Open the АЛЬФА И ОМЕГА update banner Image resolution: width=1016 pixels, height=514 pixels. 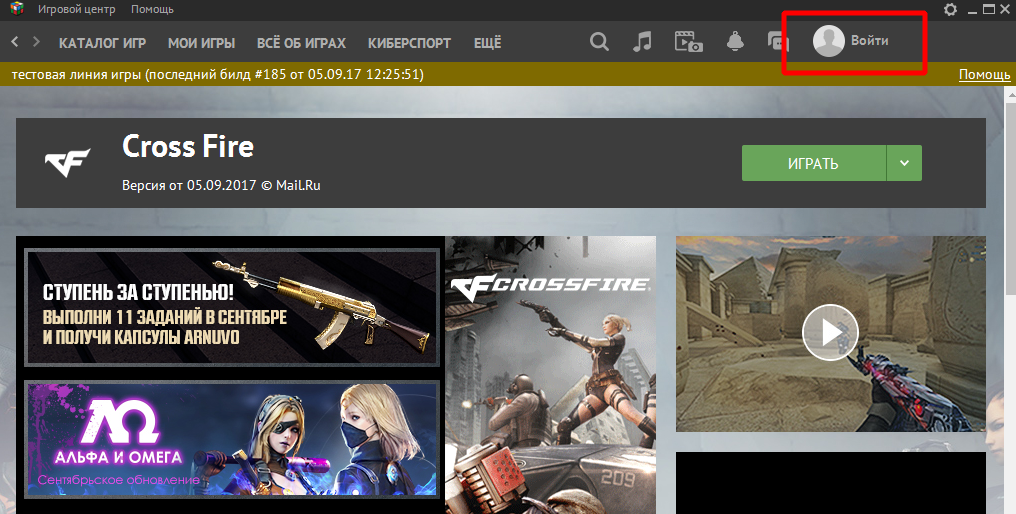tap(232, 439)
